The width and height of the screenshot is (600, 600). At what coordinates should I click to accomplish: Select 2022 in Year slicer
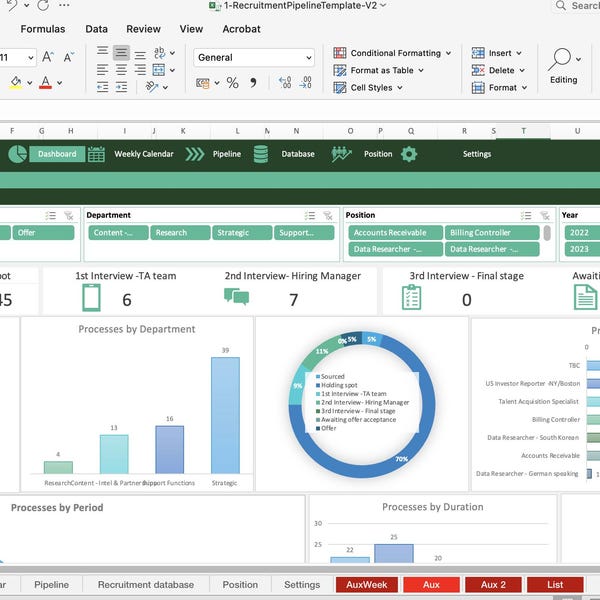(x=582, y=233)
